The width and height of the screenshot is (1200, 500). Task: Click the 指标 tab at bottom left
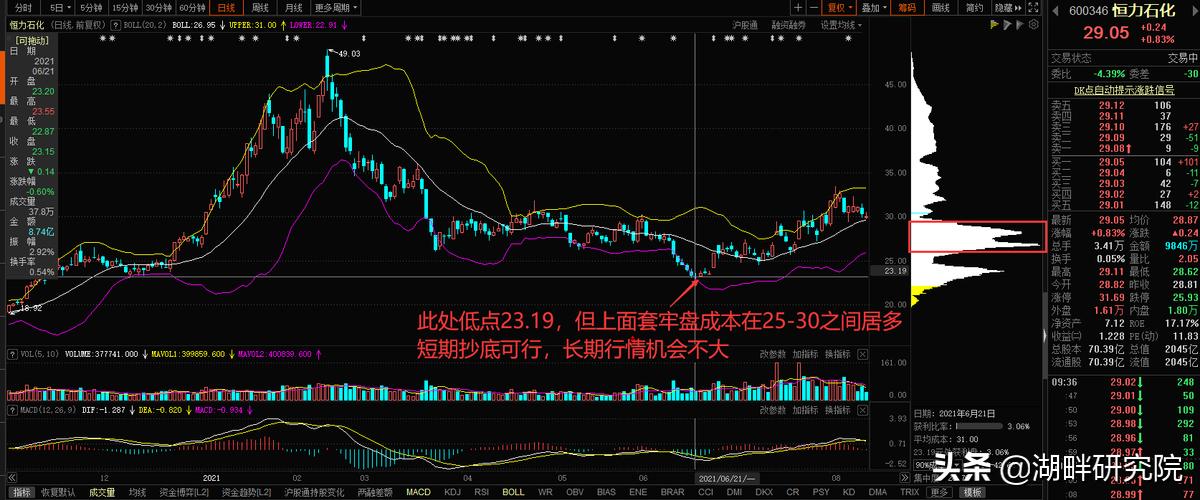coord(22,493)
